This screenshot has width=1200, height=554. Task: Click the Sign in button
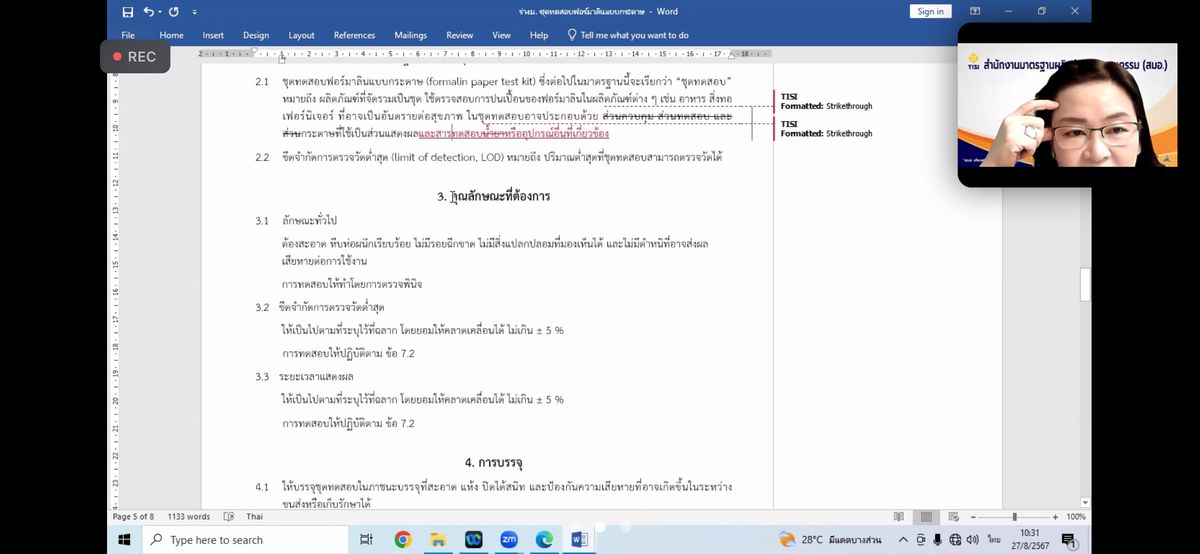pyautogui.click(x=930, y=11)
